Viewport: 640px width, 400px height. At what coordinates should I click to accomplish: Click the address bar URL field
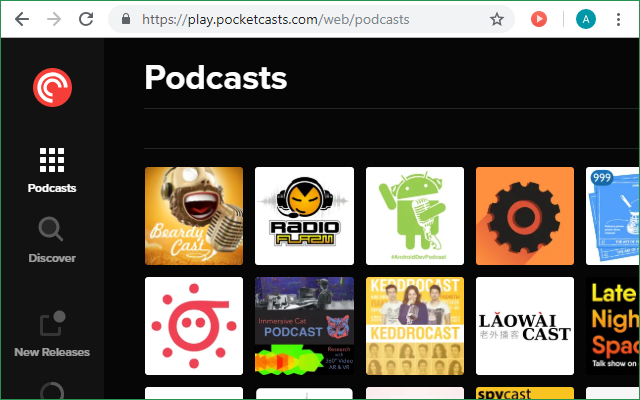pos(311,19)
